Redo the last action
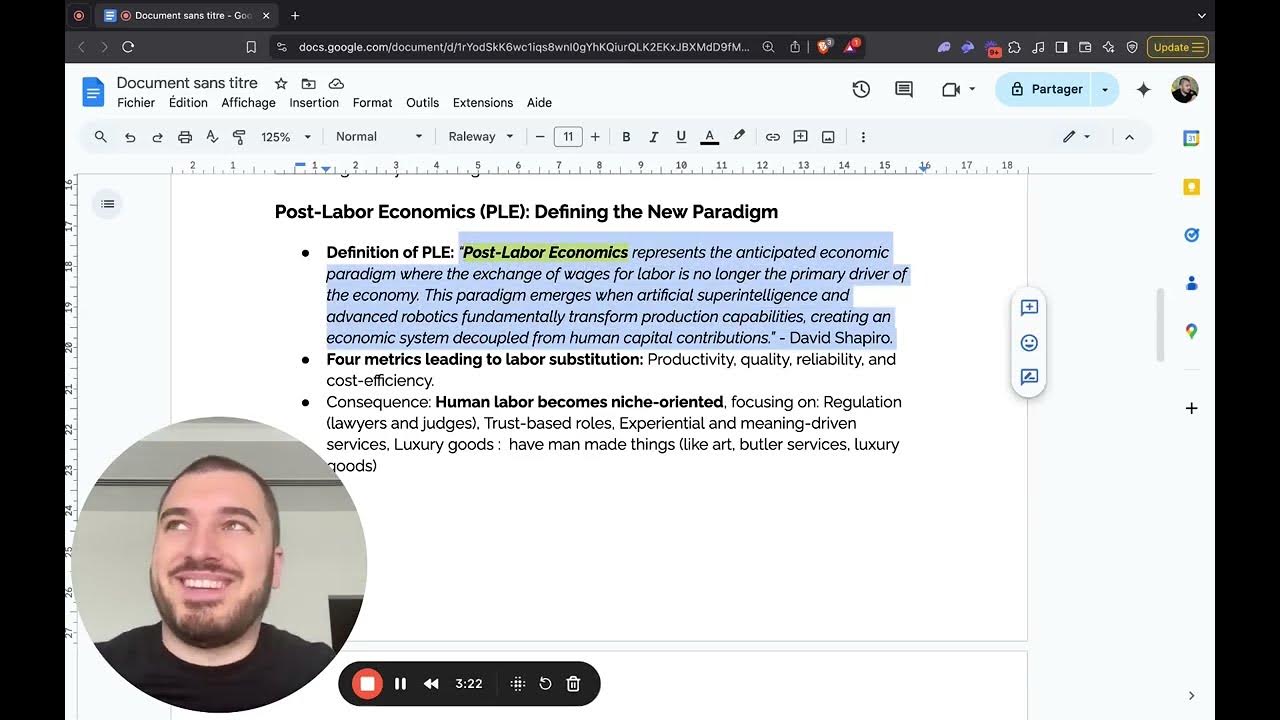The image size is (1280, 720). click(x=157, y=137)
